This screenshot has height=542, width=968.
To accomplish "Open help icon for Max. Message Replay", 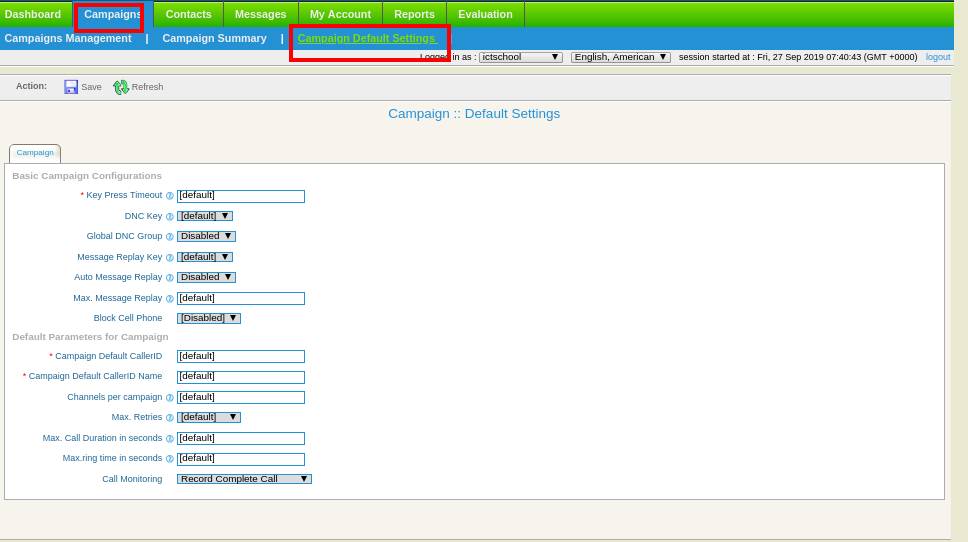I will (170, 299).
